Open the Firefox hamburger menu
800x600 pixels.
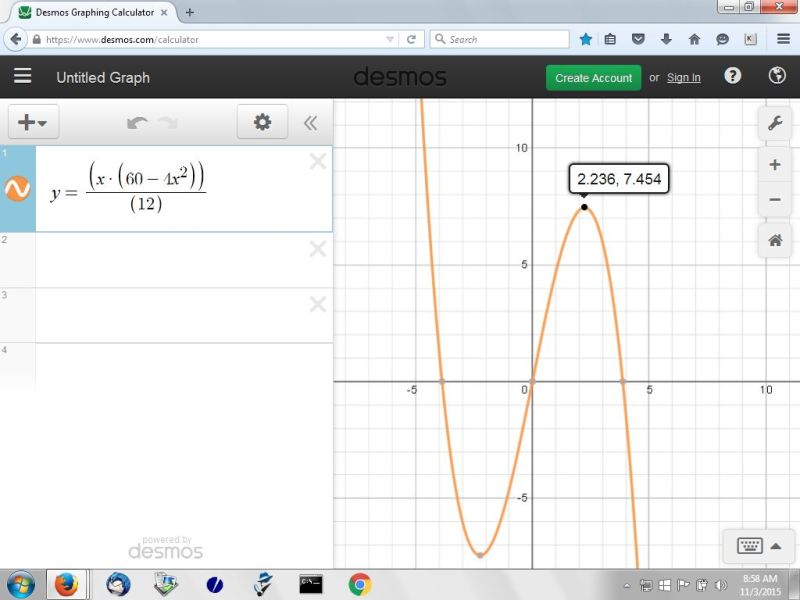784,39
